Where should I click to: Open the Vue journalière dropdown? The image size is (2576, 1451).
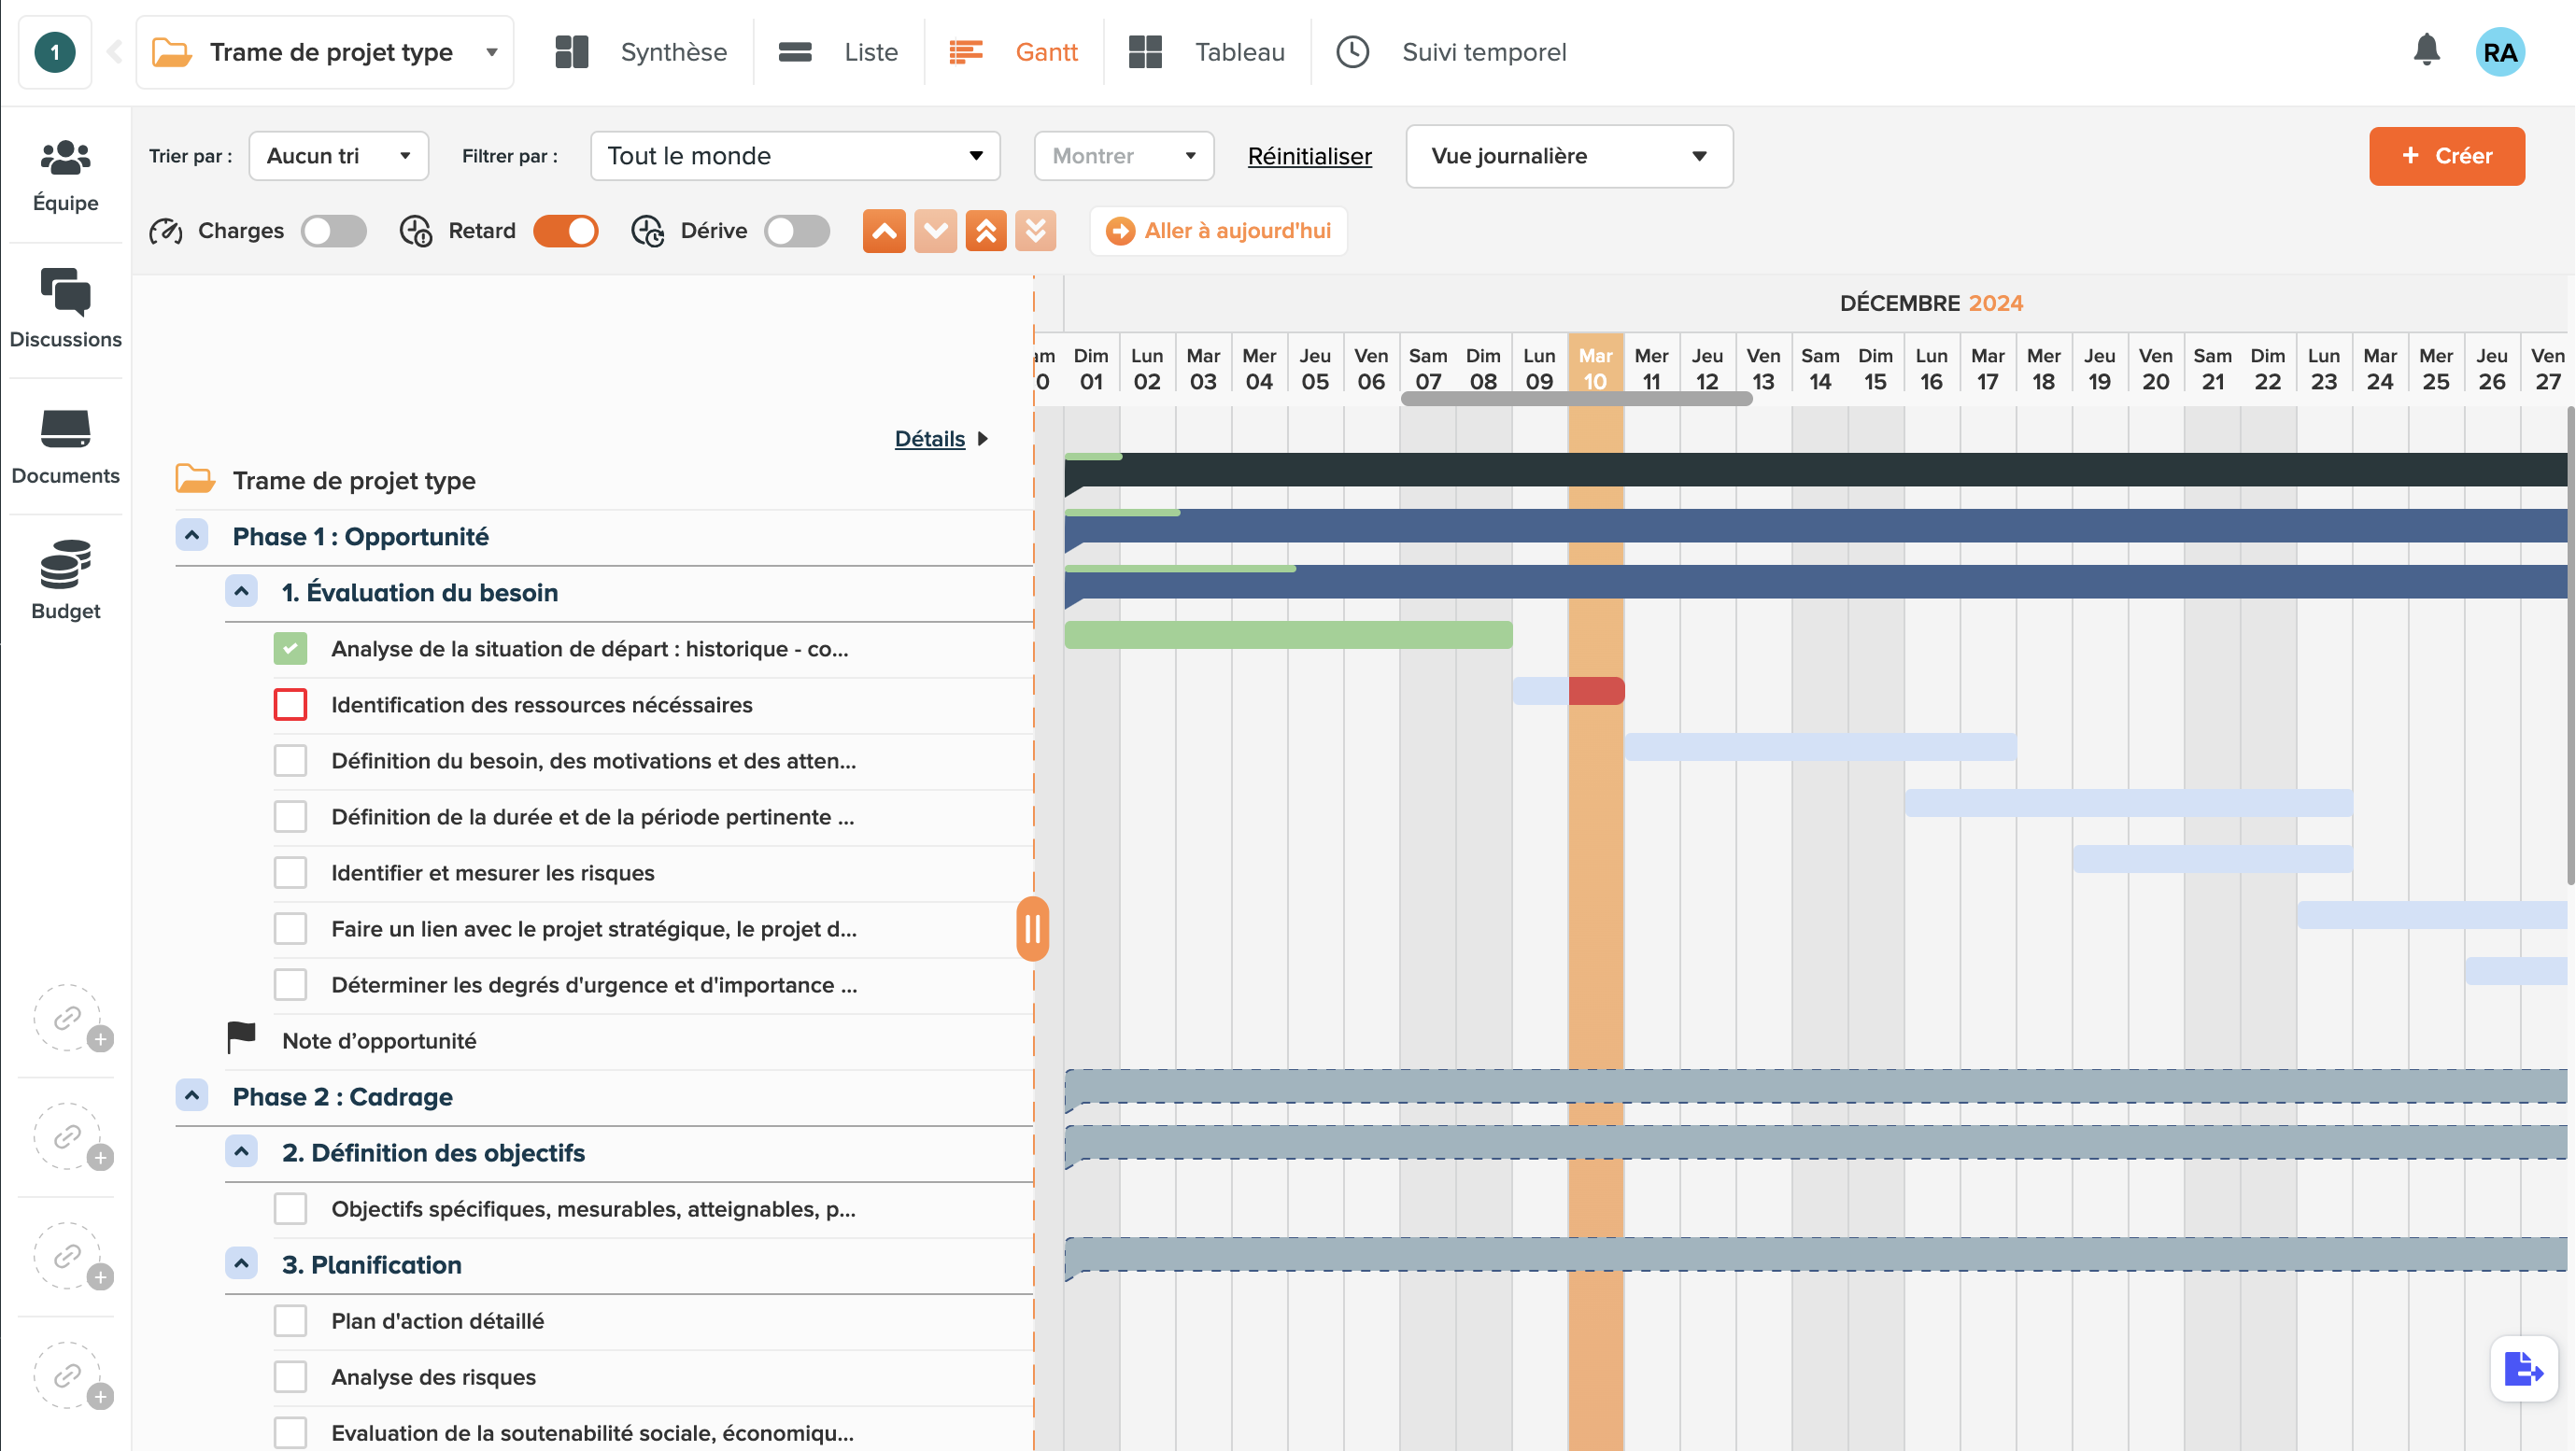coord(1567,156)
